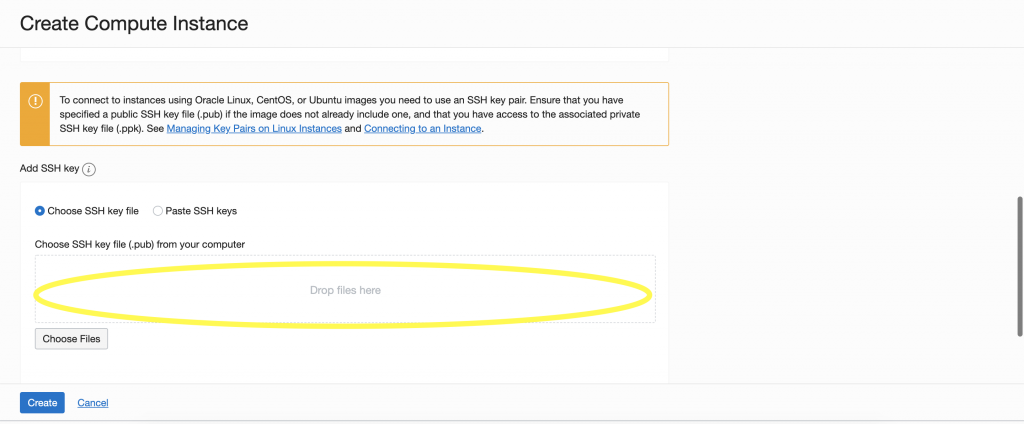The image size is (1024, 424).
Task: Click the empty white card above the warning banner
Action: click(x=344, y=55)
